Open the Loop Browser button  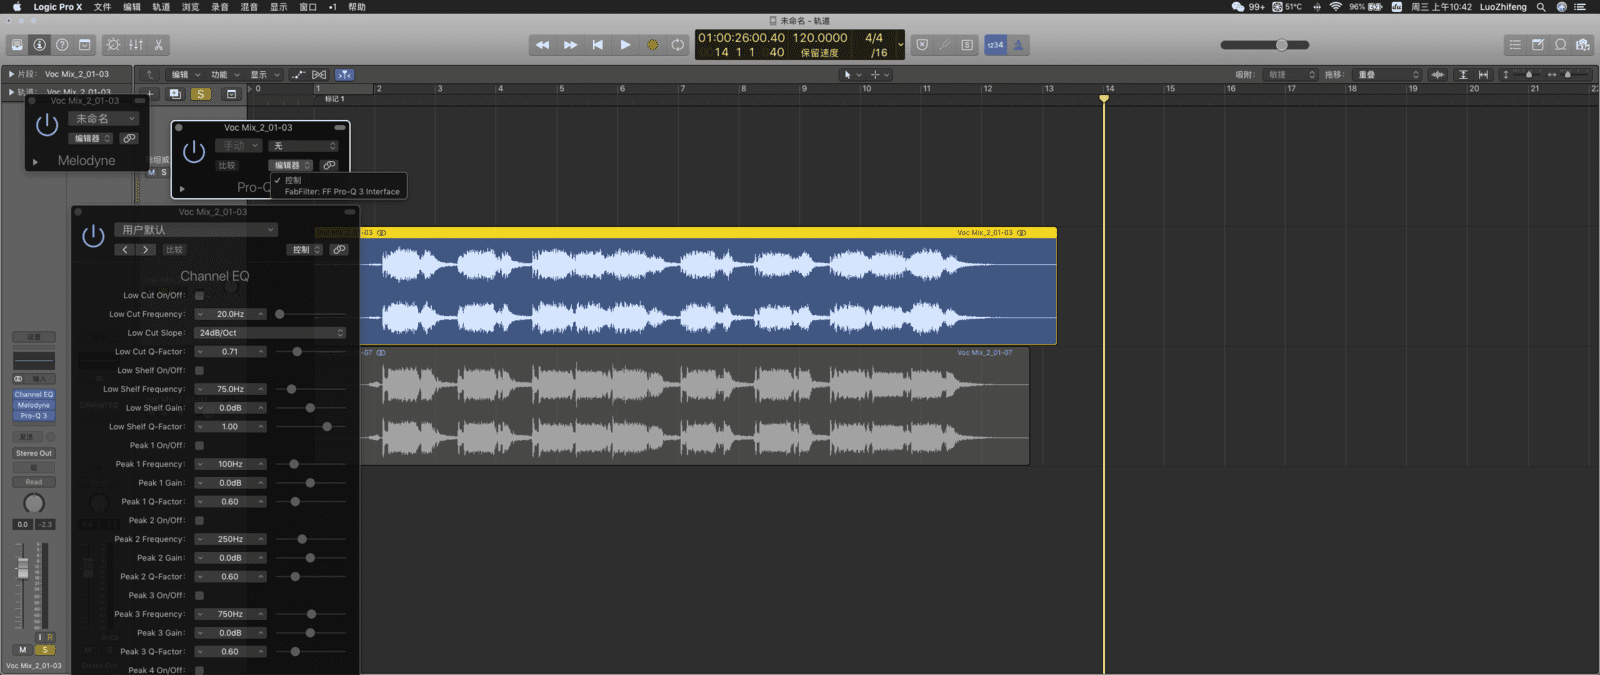point(1560,45)
